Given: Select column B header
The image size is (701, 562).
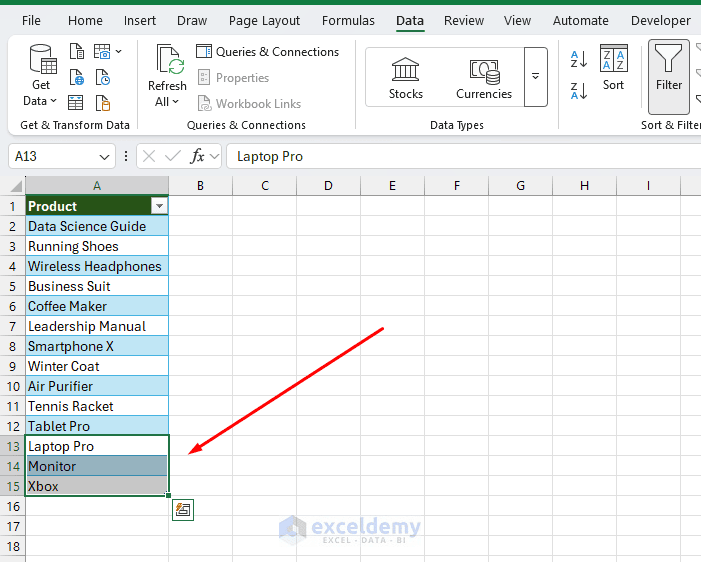Looking at the screenshot, I should 200,186.
